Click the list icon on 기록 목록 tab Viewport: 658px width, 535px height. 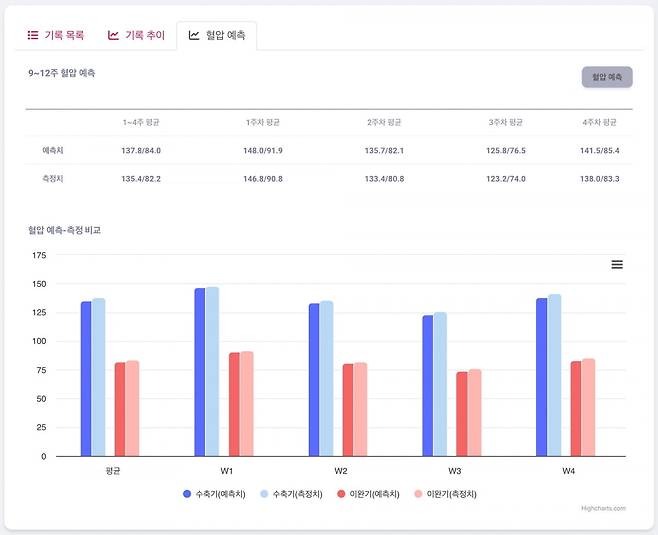[33, 36]
